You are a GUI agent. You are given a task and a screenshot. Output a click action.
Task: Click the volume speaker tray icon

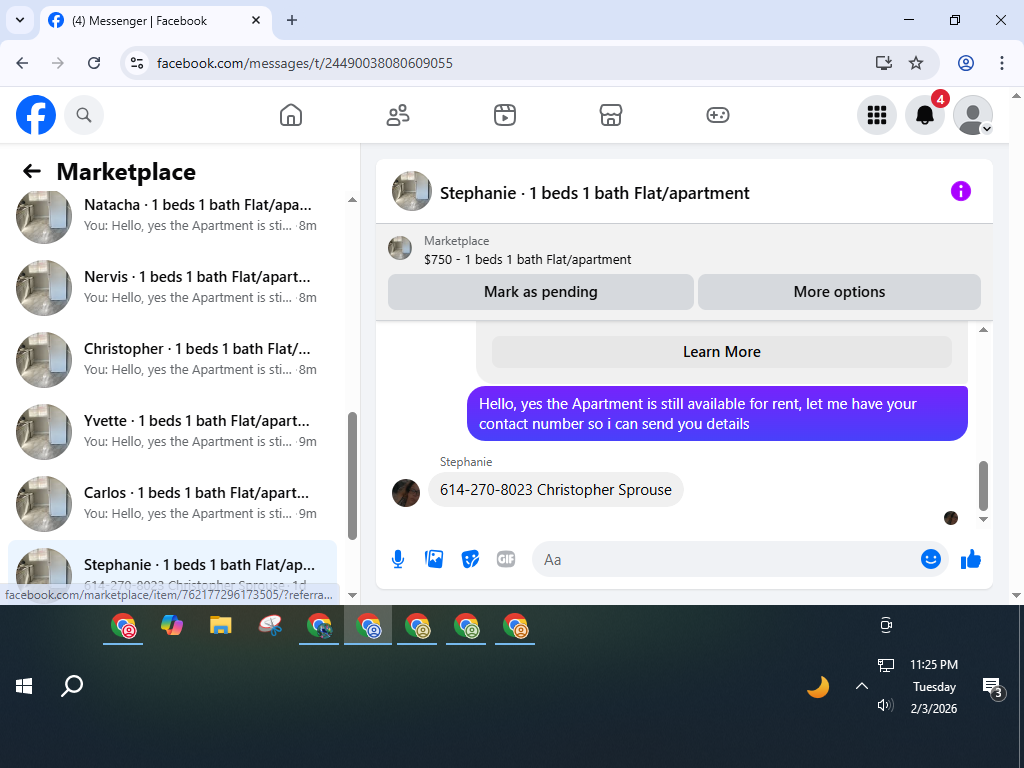coord(885,705)
